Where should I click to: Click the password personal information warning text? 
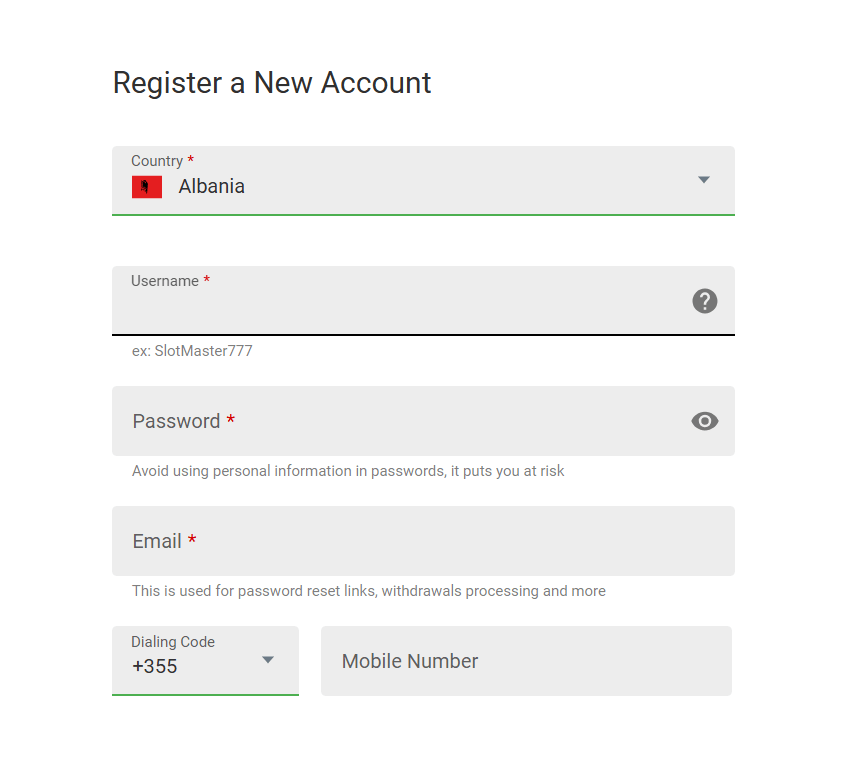tap(348, 471)
